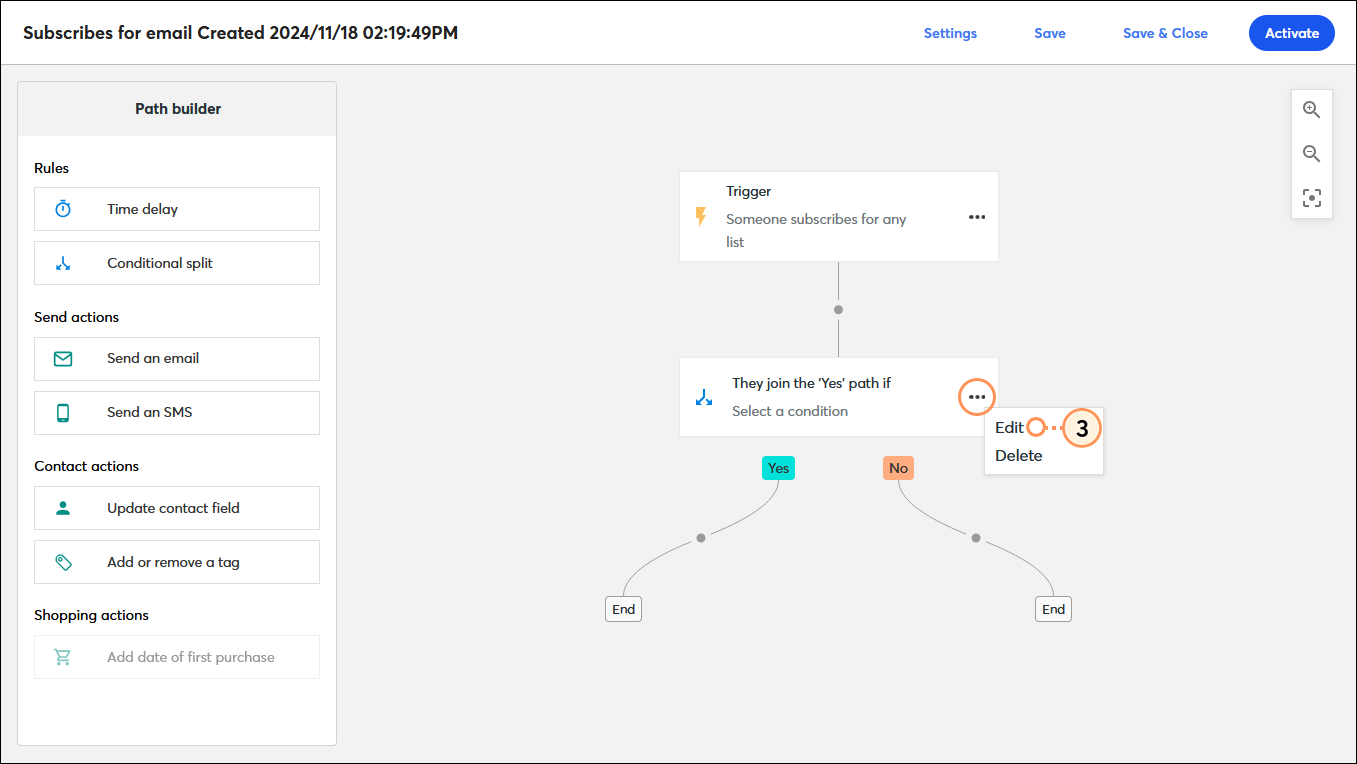Click the tag icon for Add or remove a tag
This screenshot has width=1357, height=764.
[63, 562]
